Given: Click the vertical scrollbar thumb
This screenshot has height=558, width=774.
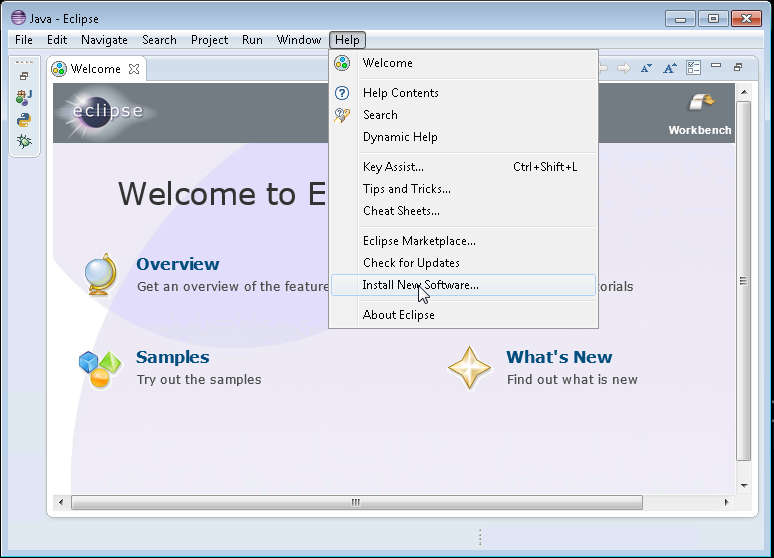Looking at the screenshot, I should pos(744,281).
